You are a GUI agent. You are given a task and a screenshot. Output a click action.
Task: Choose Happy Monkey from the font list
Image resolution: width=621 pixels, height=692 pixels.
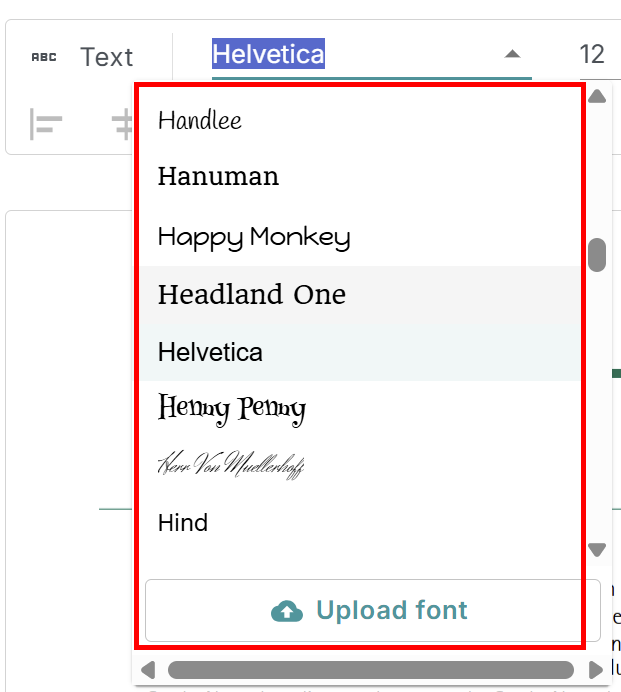[x=254, y=237]
